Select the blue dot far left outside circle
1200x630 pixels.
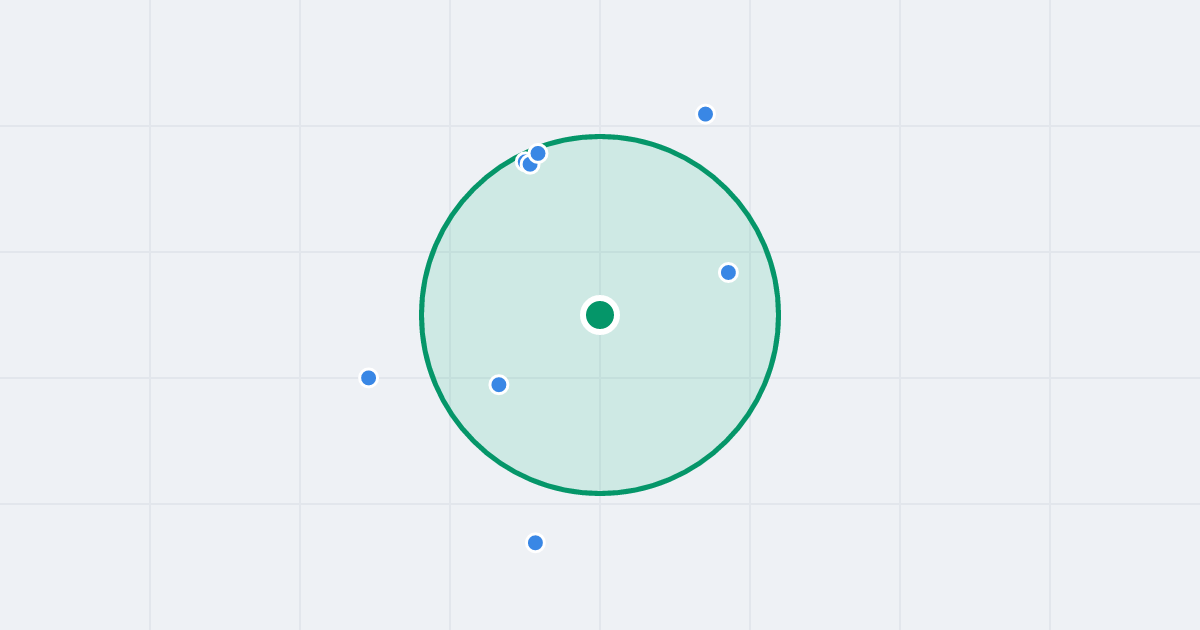(x=368, y=377)
